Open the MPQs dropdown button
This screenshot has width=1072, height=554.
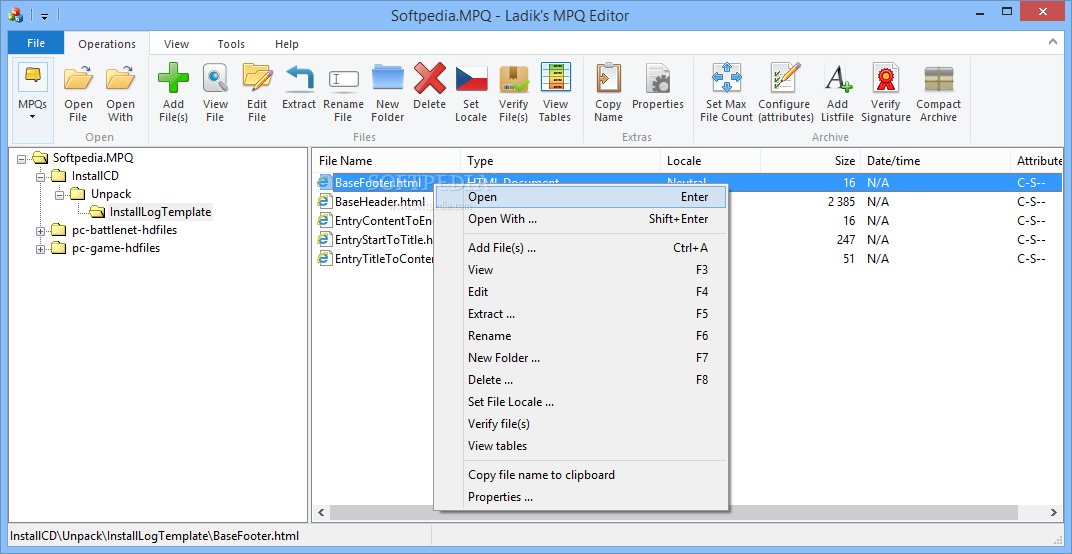point(32,101)
